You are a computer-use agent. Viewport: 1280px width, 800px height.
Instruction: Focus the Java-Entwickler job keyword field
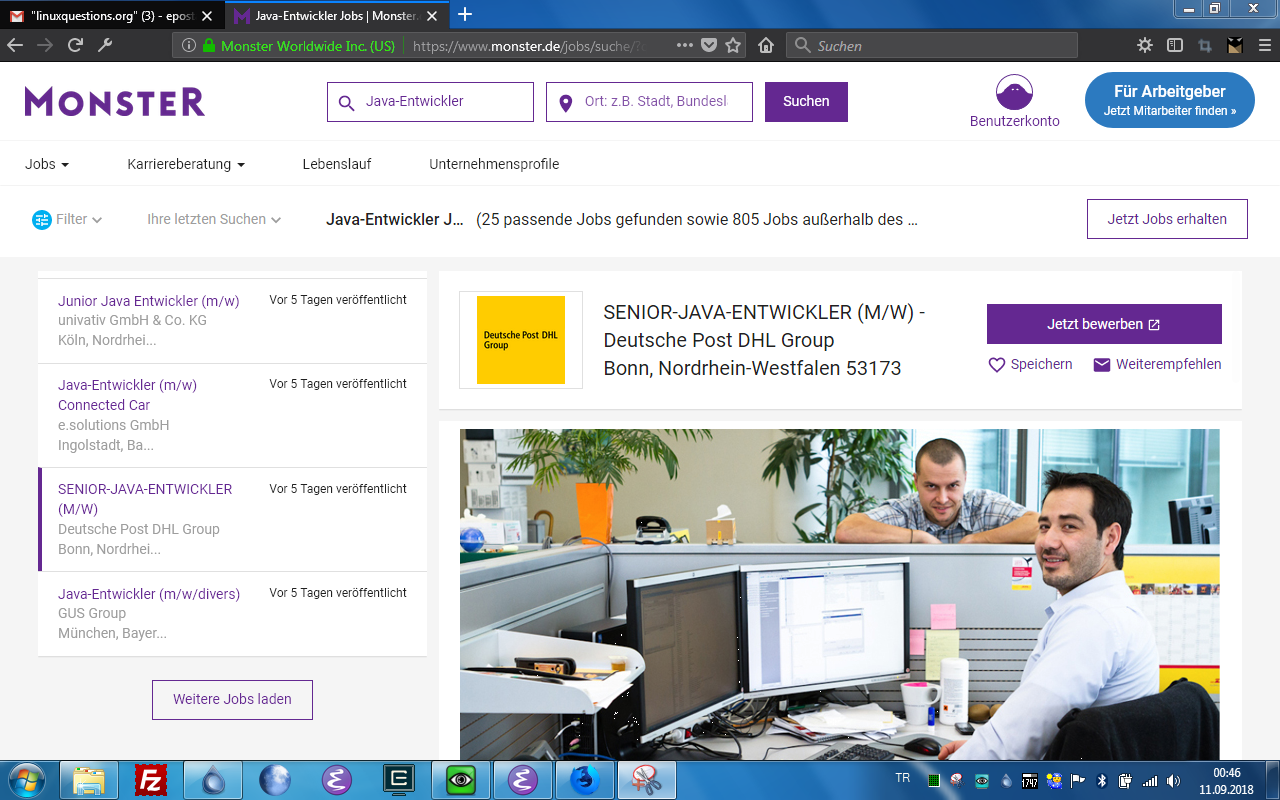point(430,102)
